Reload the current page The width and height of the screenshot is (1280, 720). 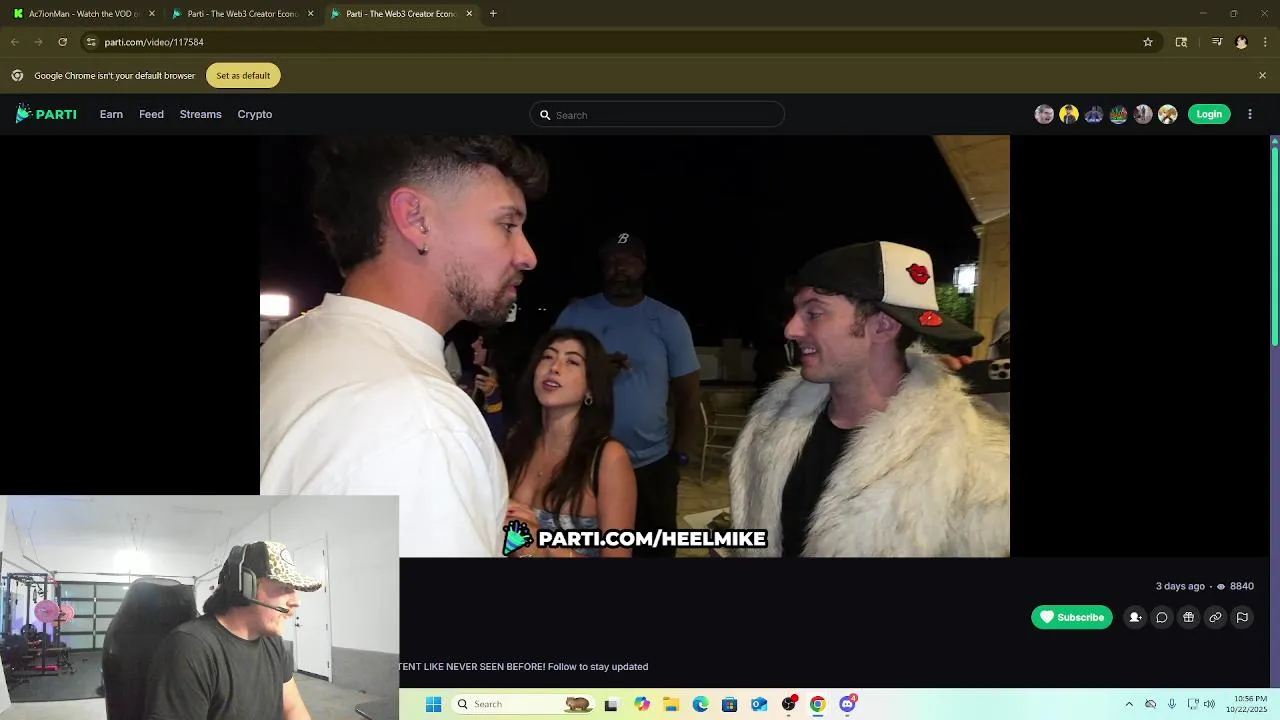(x=62, y=42)
